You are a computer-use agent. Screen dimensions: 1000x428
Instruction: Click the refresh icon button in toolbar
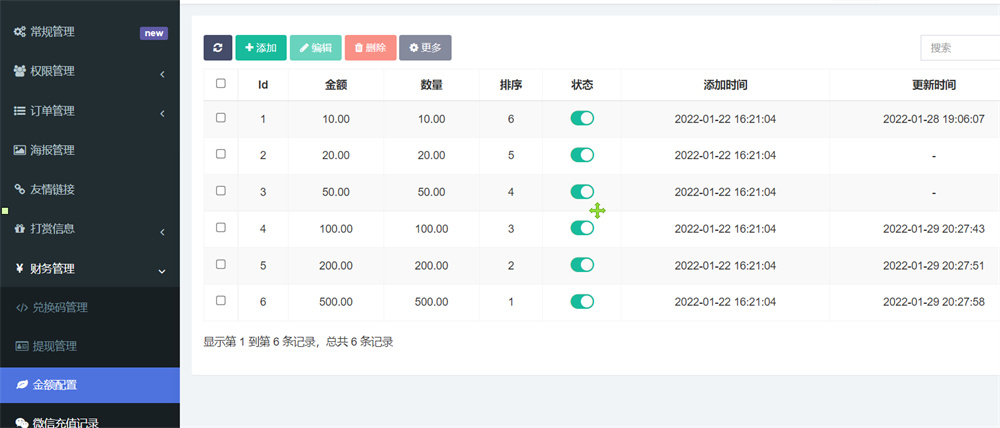[218, 47]
